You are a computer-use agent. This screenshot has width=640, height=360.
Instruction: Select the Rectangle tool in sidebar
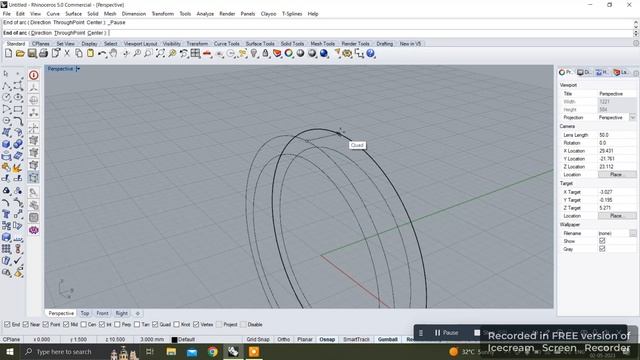pos(18,109)
